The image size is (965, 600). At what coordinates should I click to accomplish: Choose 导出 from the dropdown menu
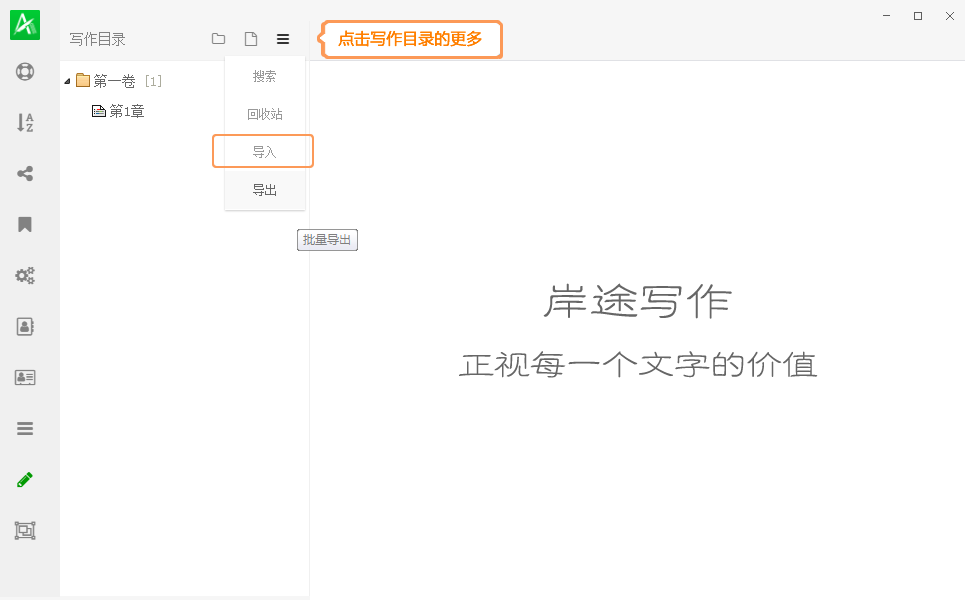click(265, 190)
